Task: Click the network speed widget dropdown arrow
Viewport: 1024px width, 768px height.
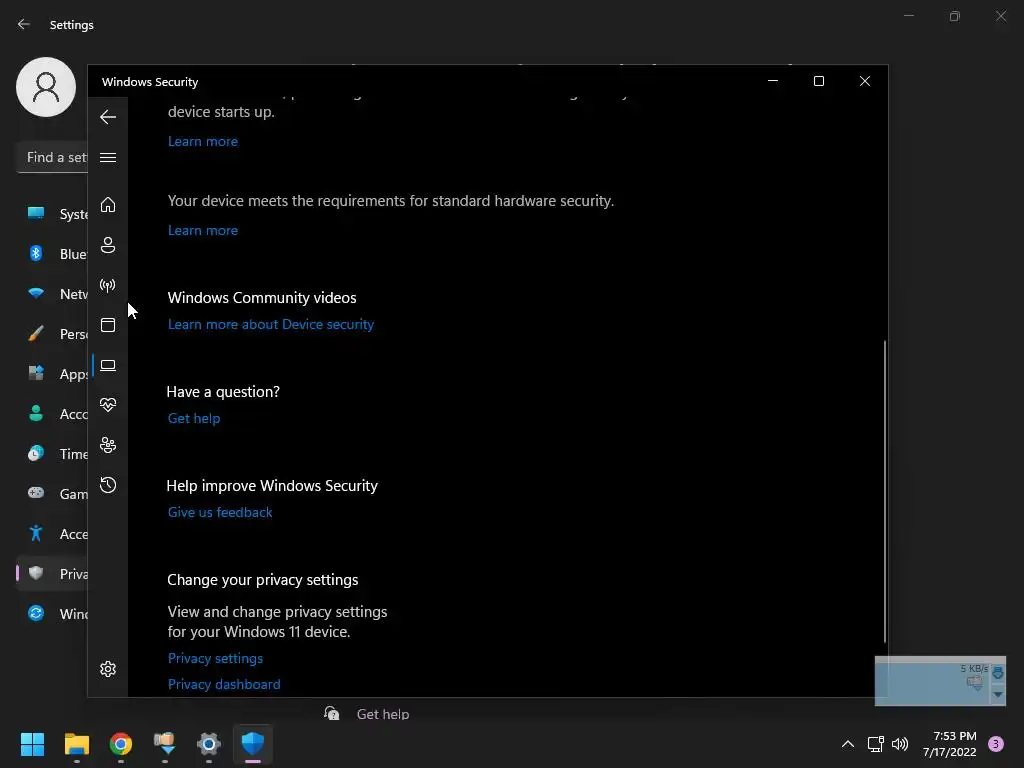Action: tap(998, 694)
